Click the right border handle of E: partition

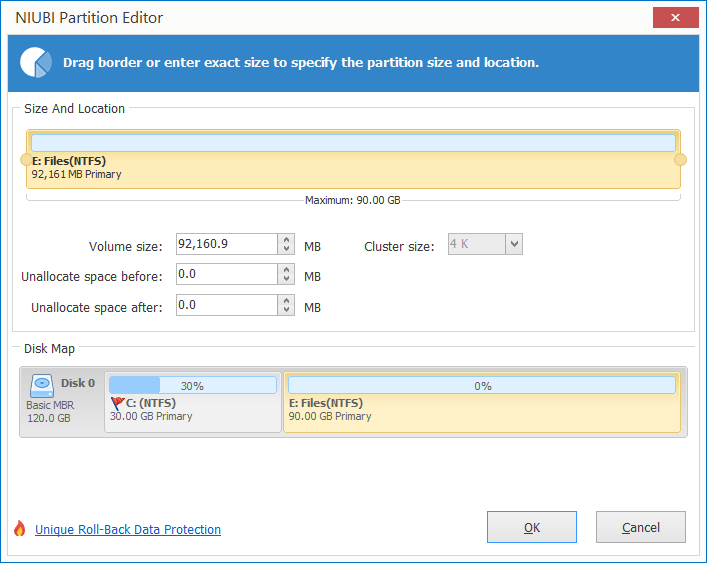coord(680,160)
